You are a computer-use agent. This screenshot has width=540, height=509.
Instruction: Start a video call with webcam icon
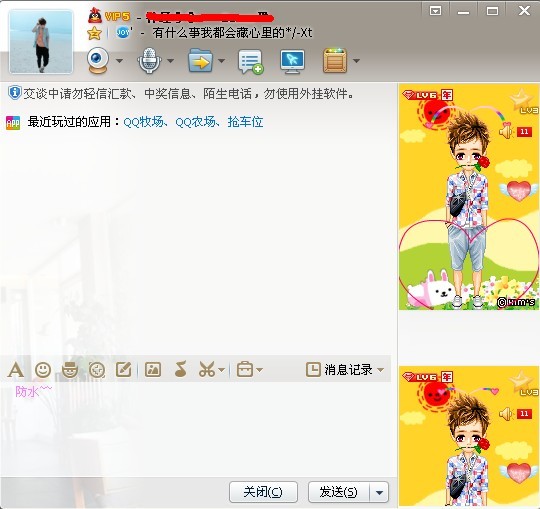[98, 60]
